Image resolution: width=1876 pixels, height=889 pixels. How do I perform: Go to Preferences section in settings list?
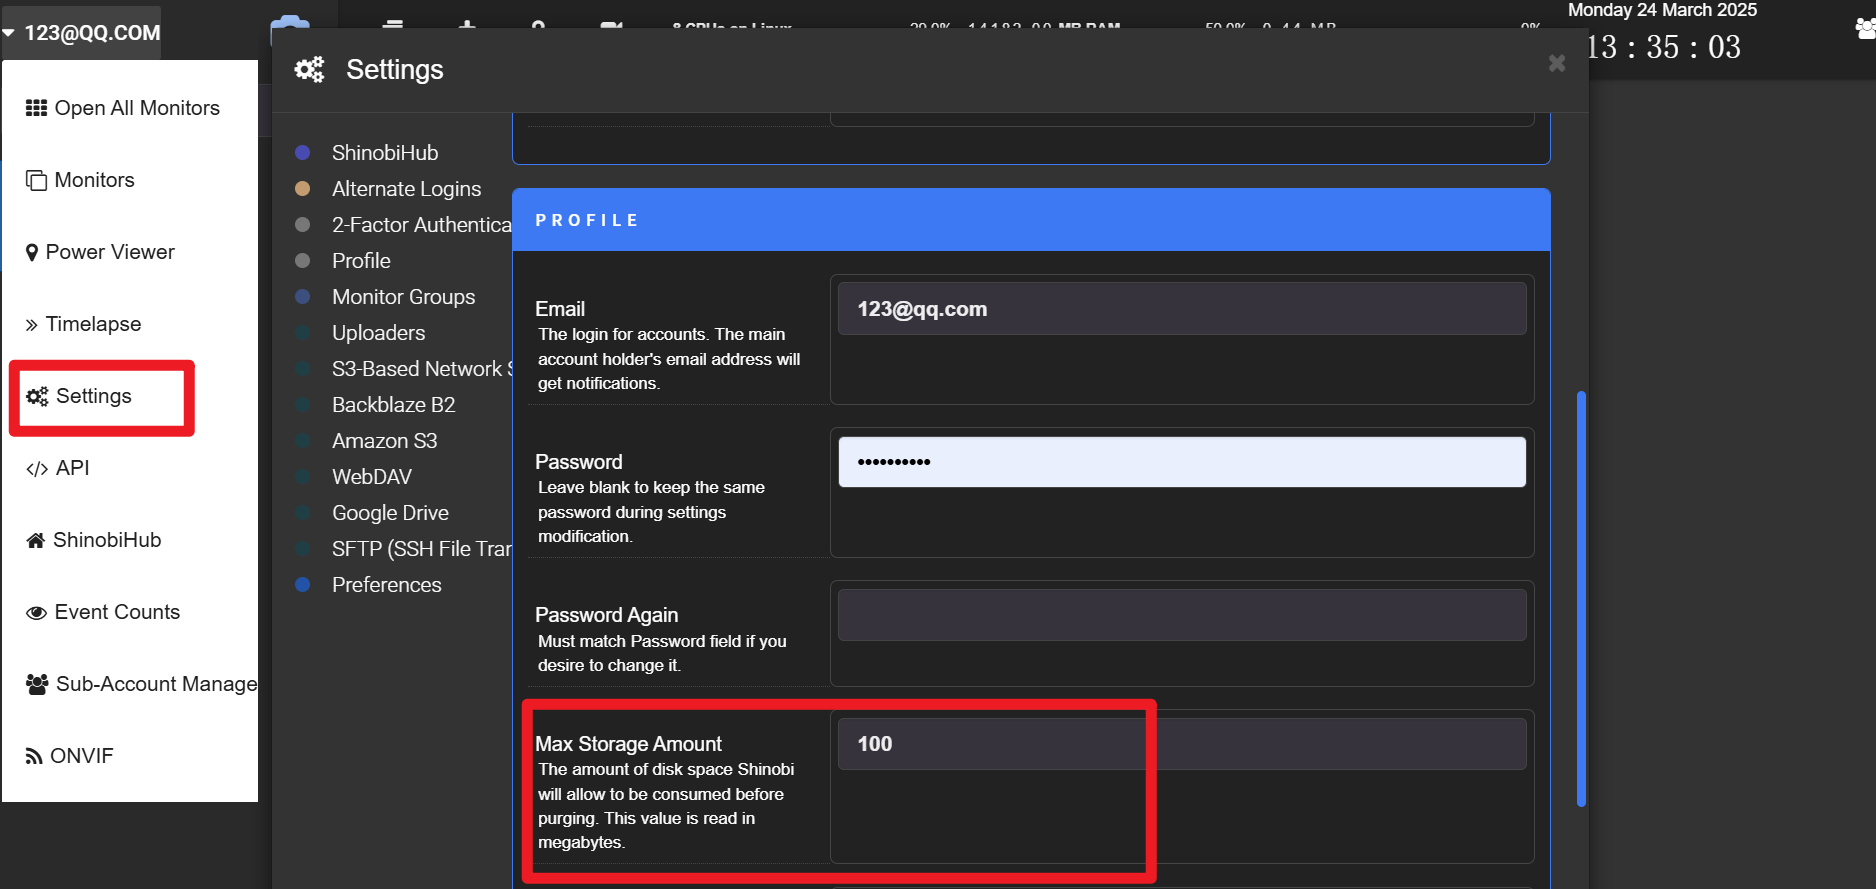[387, 585]
